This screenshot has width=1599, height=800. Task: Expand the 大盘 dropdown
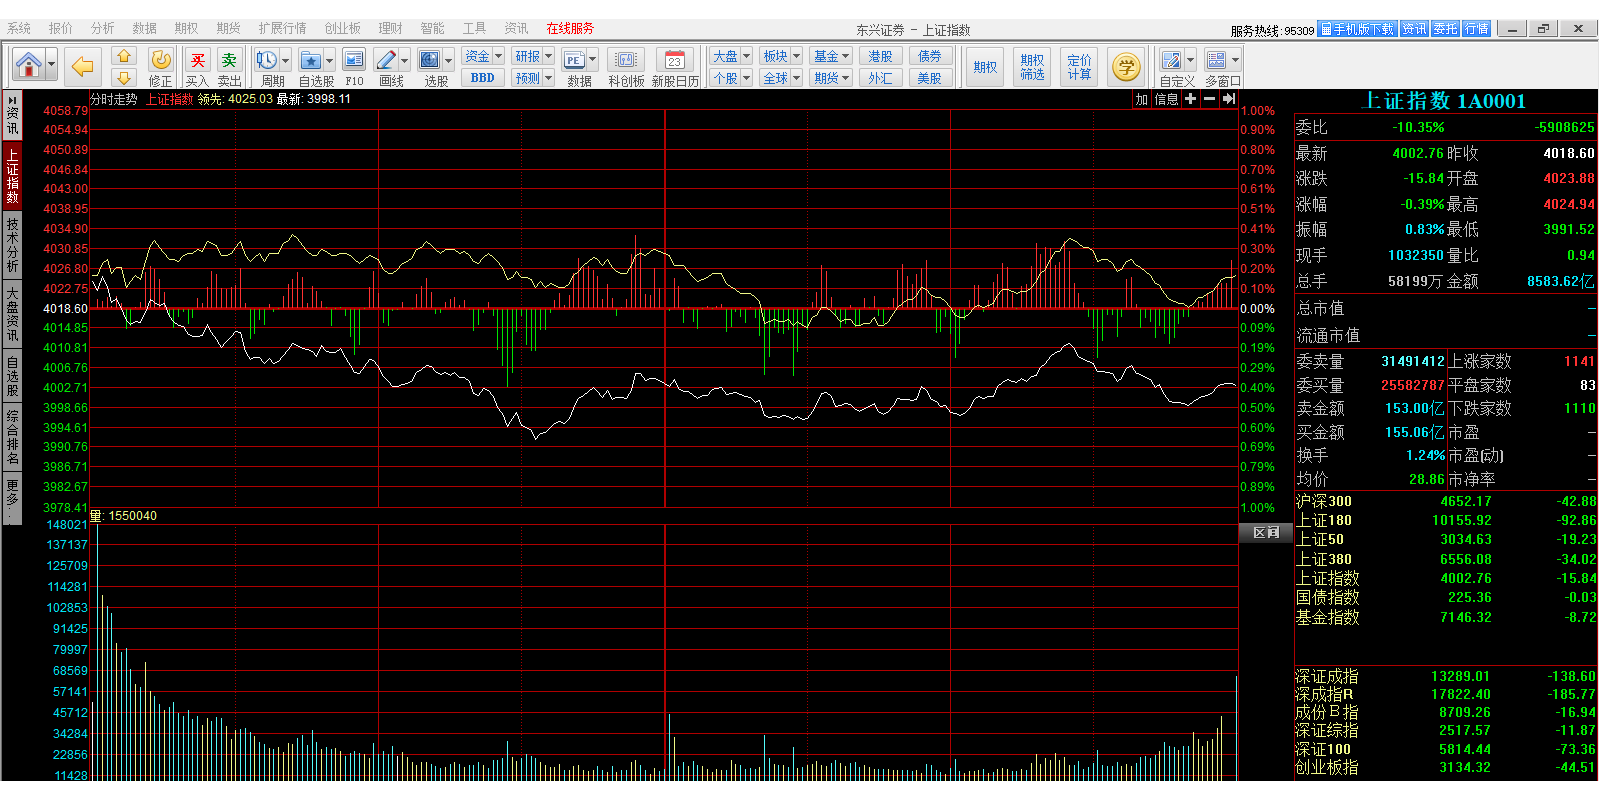[746, 56]
